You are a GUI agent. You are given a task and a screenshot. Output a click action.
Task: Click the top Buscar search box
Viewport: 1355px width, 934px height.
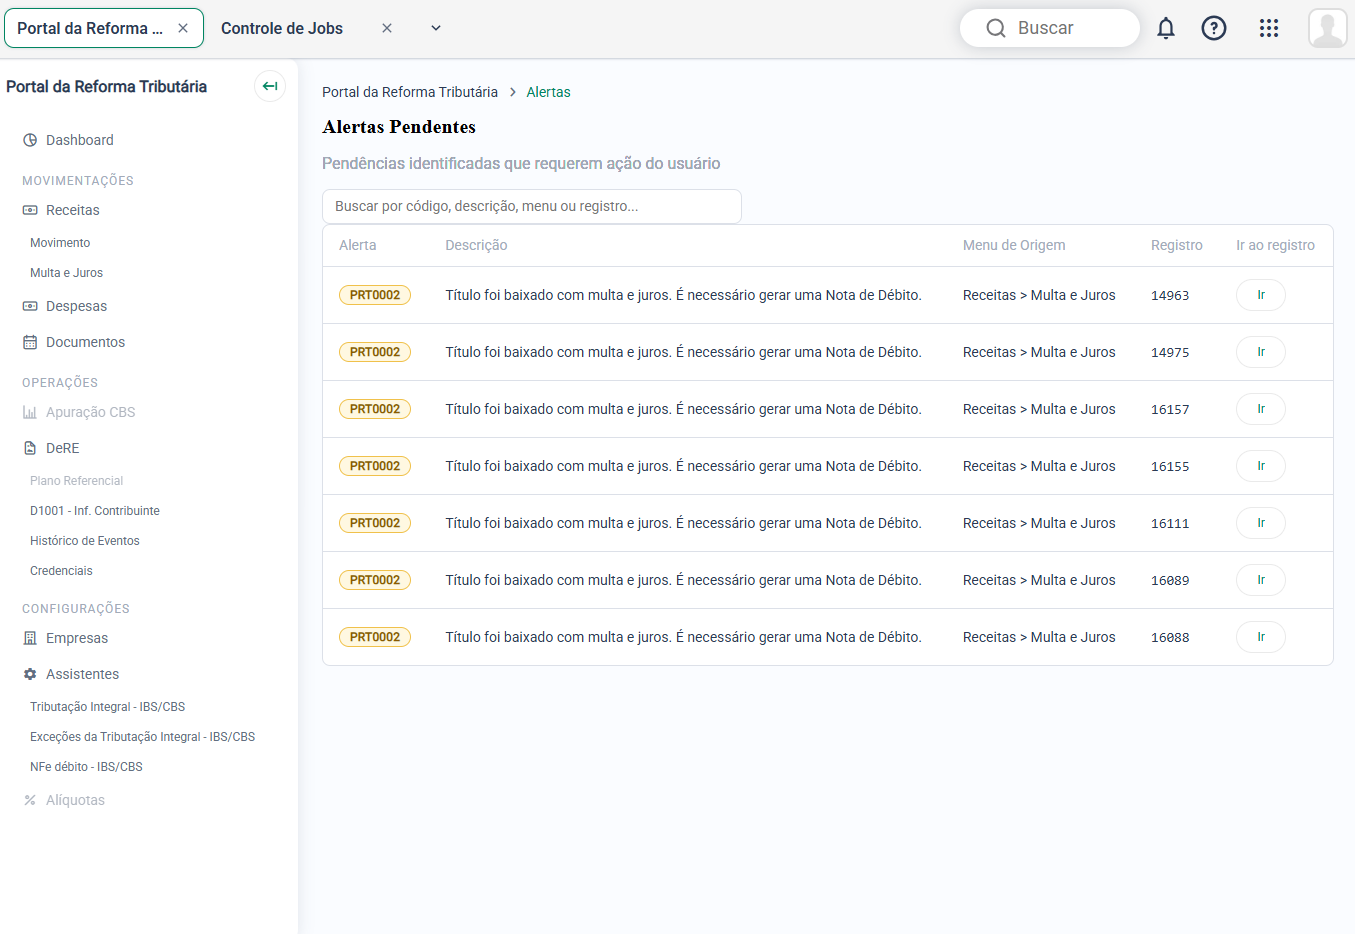pyautogui.click(x=1050, y=28)
